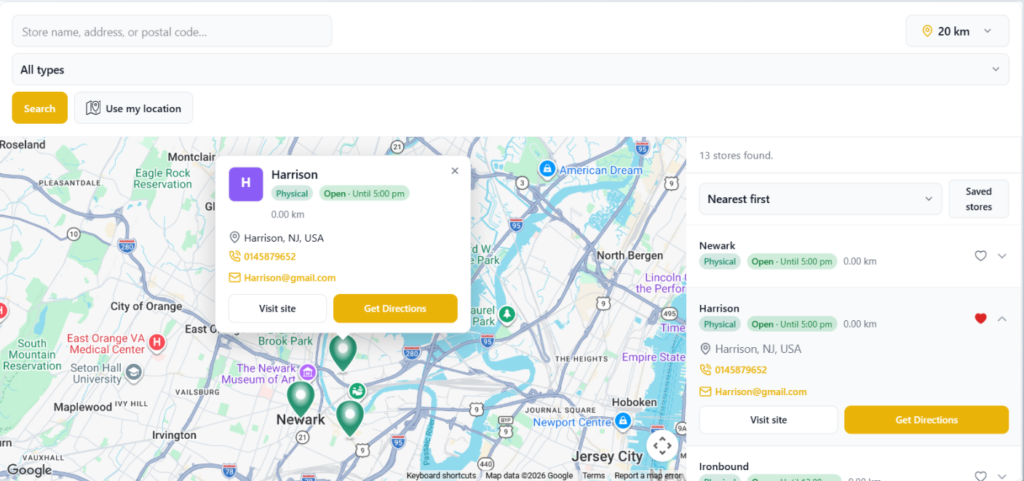Viewport: 1024px width, 481px height.
Task: Click The Newark Museum of Art pin
Action: pyautogui.click(x=308, y=373)
